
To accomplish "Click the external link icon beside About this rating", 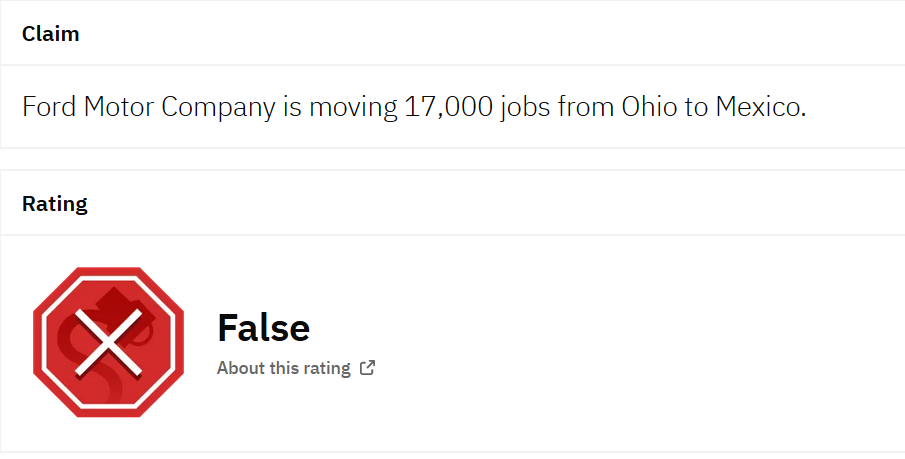I will tap(368, 368).
